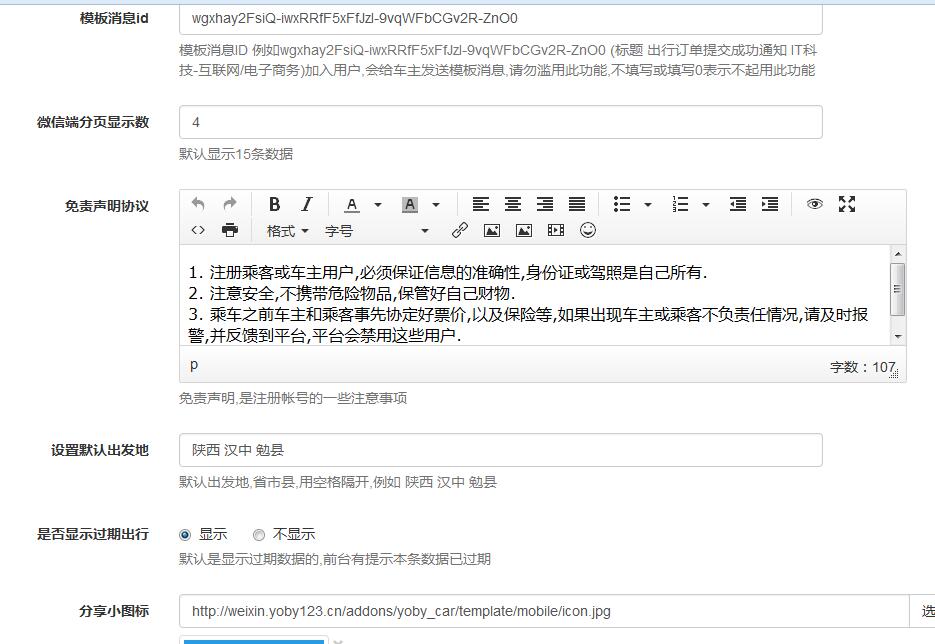The width and height of the screenshot is (935, 644).
Task: Toggle bold formatting in the editor
Action: coord(274,205)
